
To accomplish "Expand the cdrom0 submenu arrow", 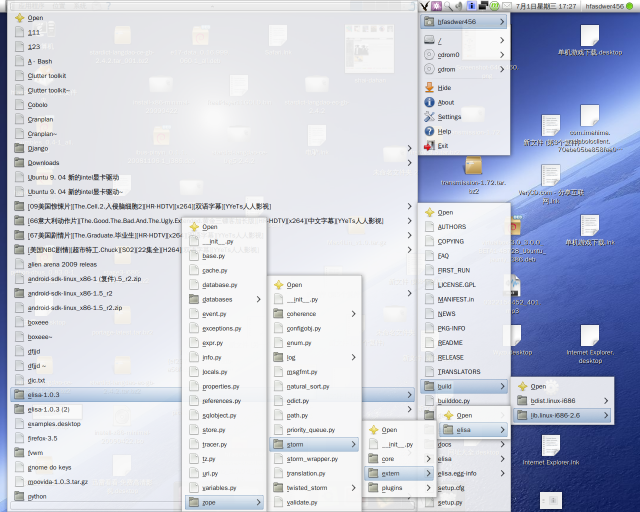I will [502, 55].
